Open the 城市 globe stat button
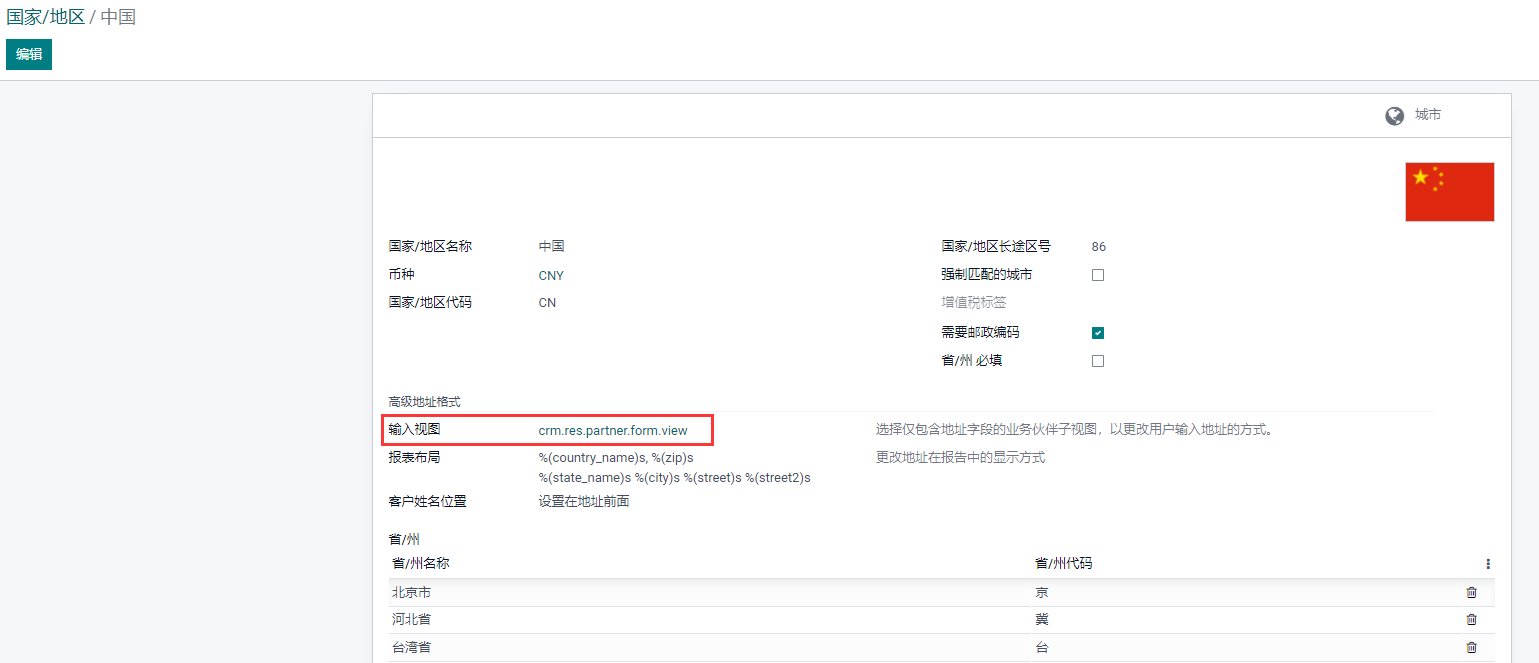The height and width of the screenshot is (663, 1539). pyautogui.click(x=1413, y=115)
